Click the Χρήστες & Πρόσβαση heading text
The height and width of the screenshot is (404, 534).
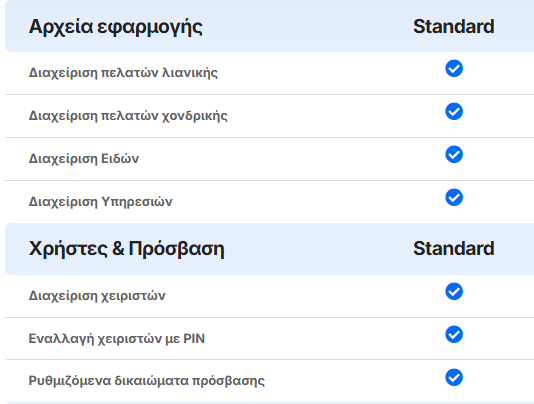coord(126,249)
